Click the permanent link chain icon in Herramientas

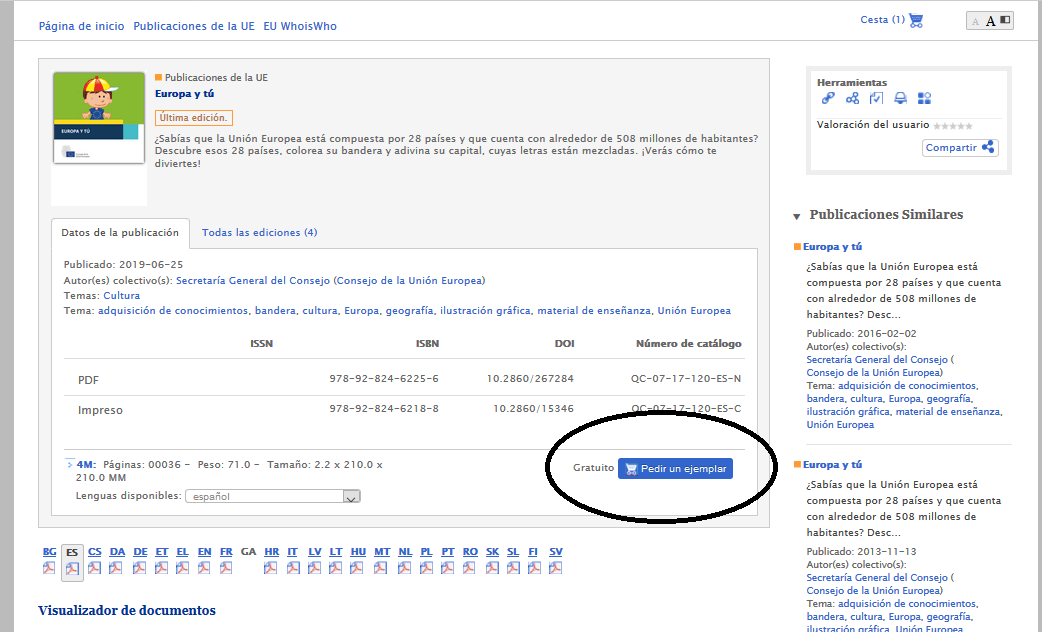point(828,98)
